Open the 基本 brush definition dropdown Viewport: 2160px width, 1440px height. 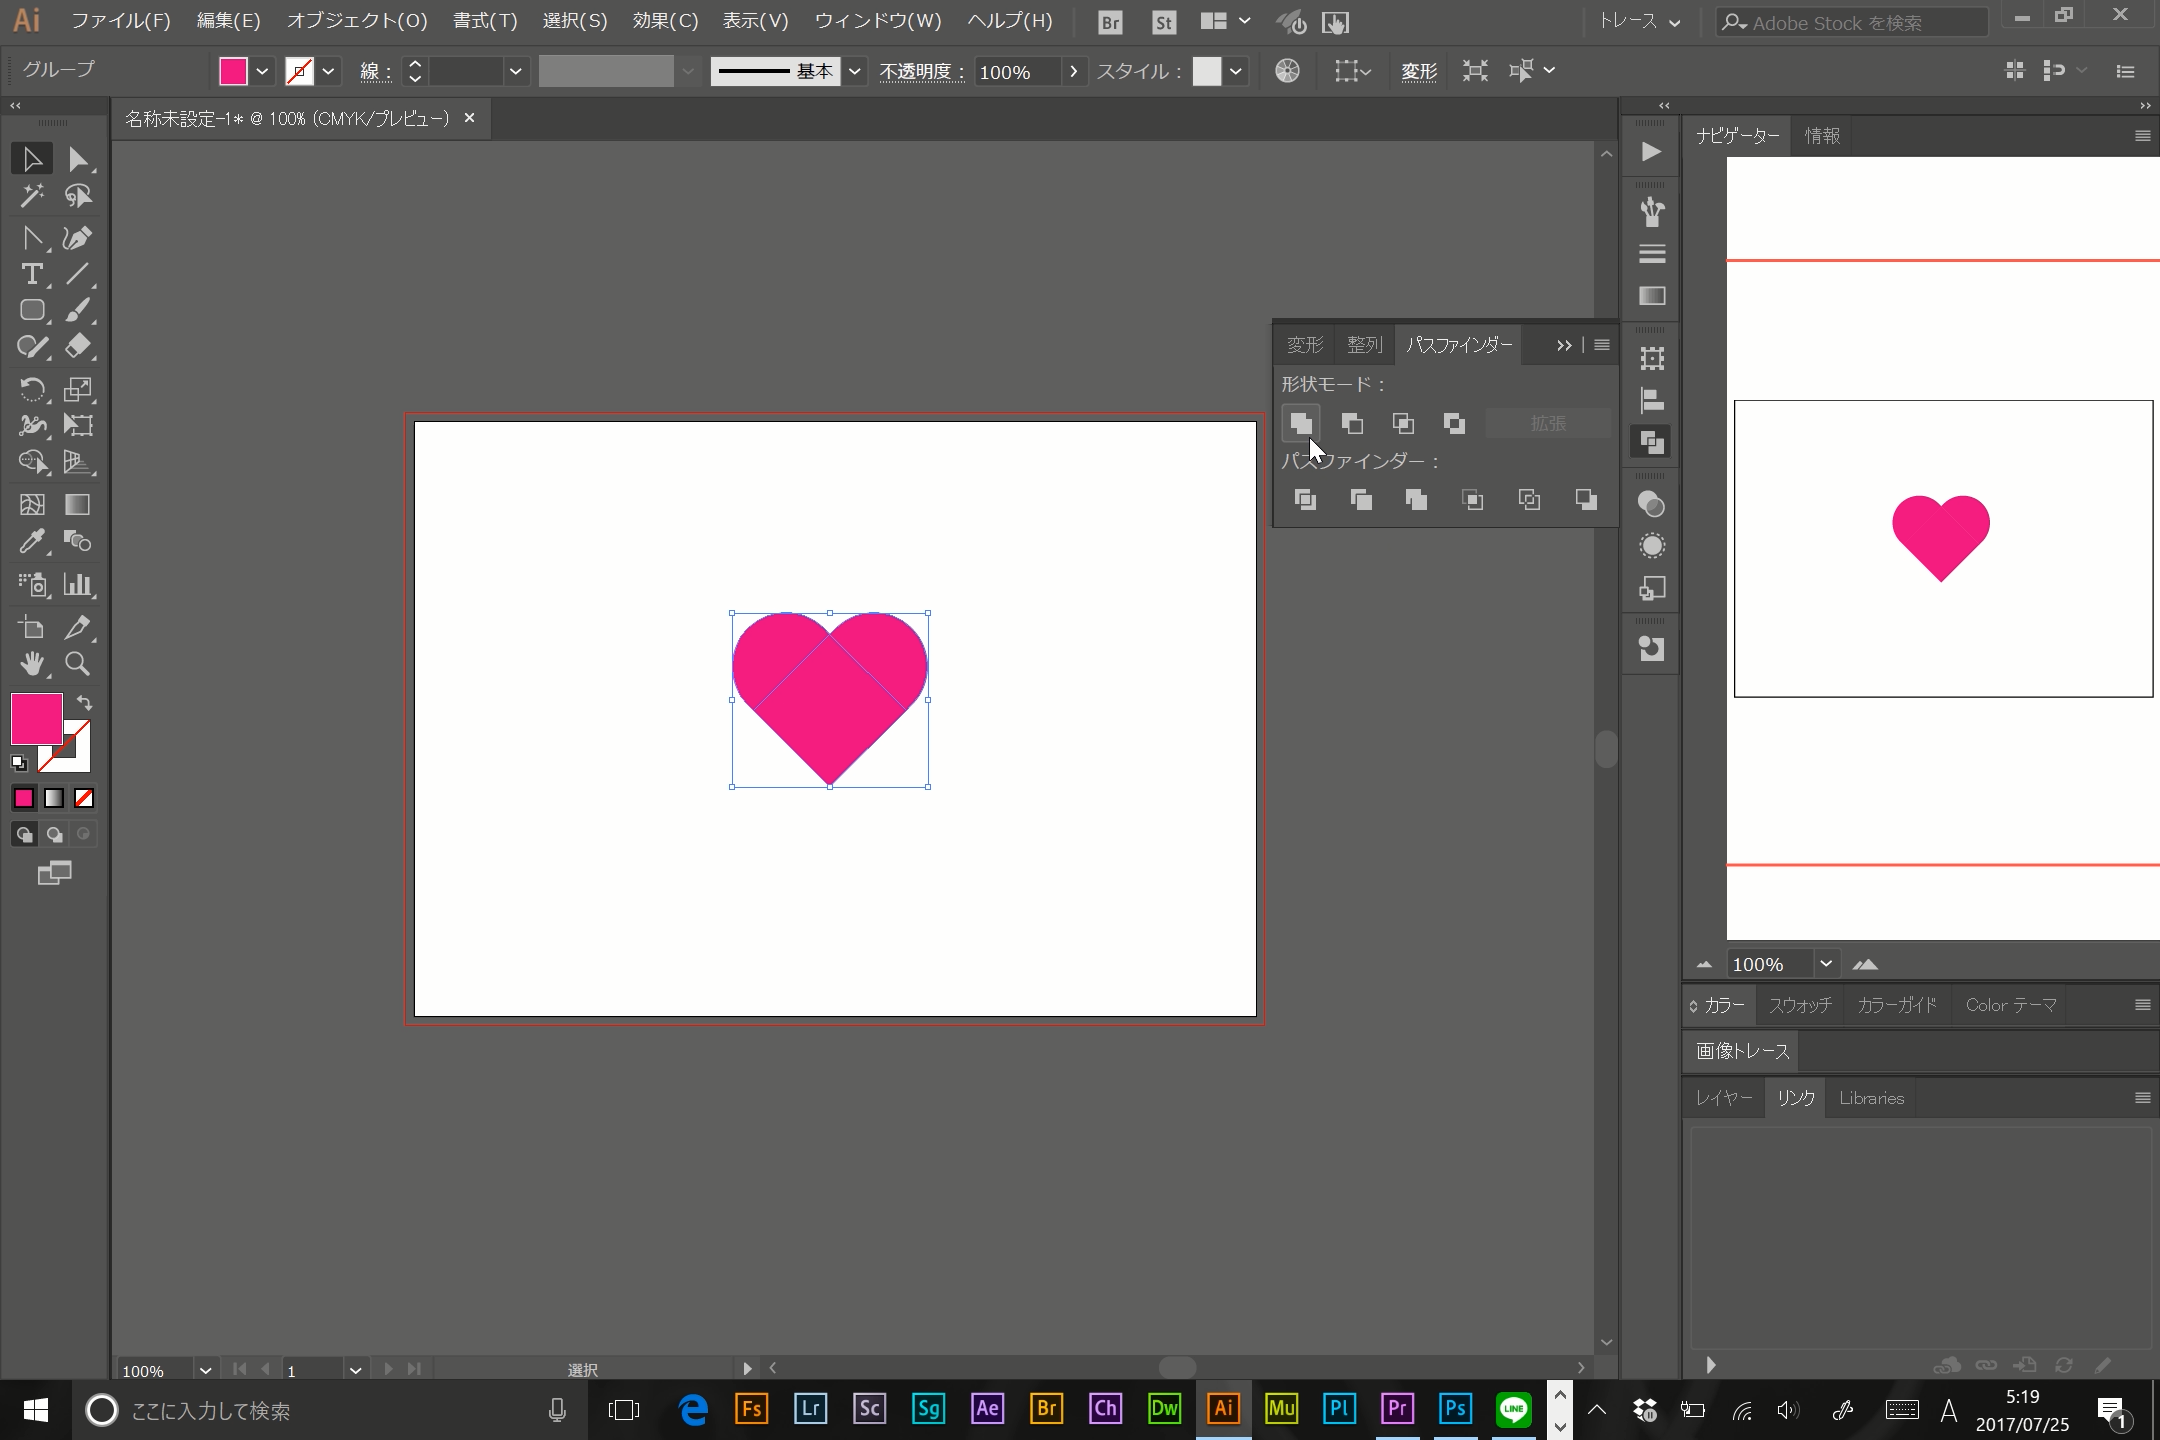pyautogui.click(x=854, y=71)
